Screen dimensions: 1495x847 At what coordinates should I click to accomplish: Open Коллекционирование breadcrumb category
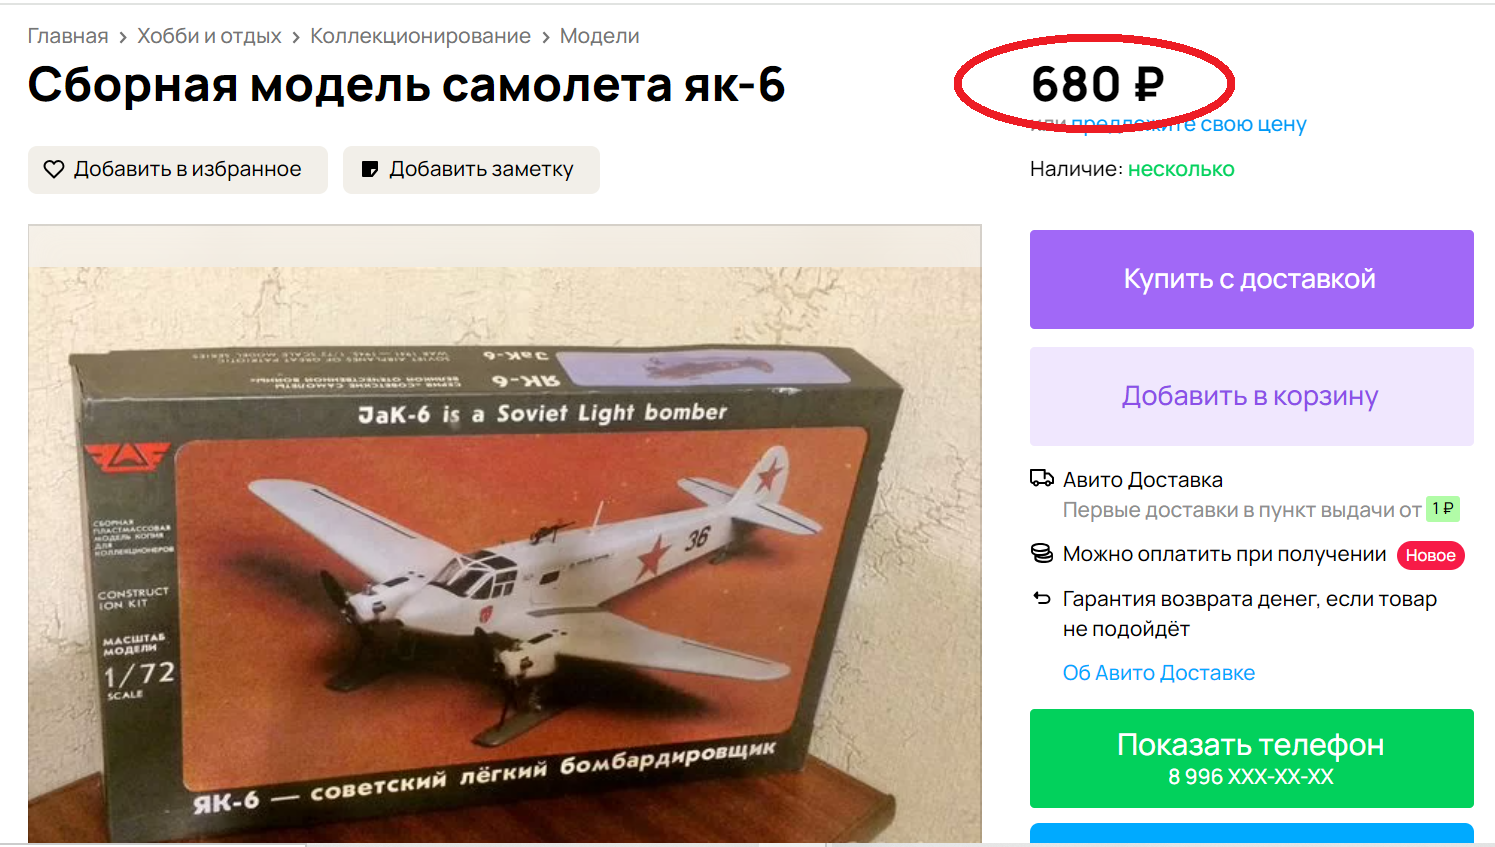[420, 36]
